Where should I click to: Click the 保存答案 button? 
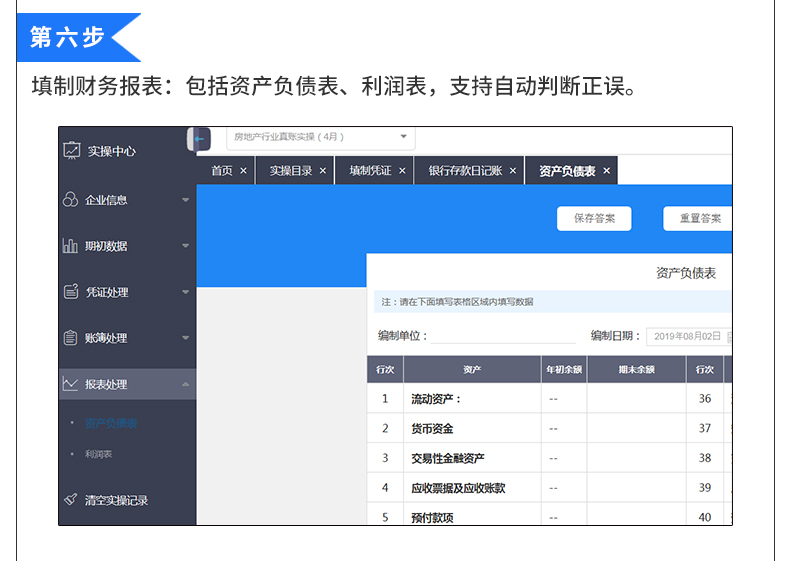594,218
